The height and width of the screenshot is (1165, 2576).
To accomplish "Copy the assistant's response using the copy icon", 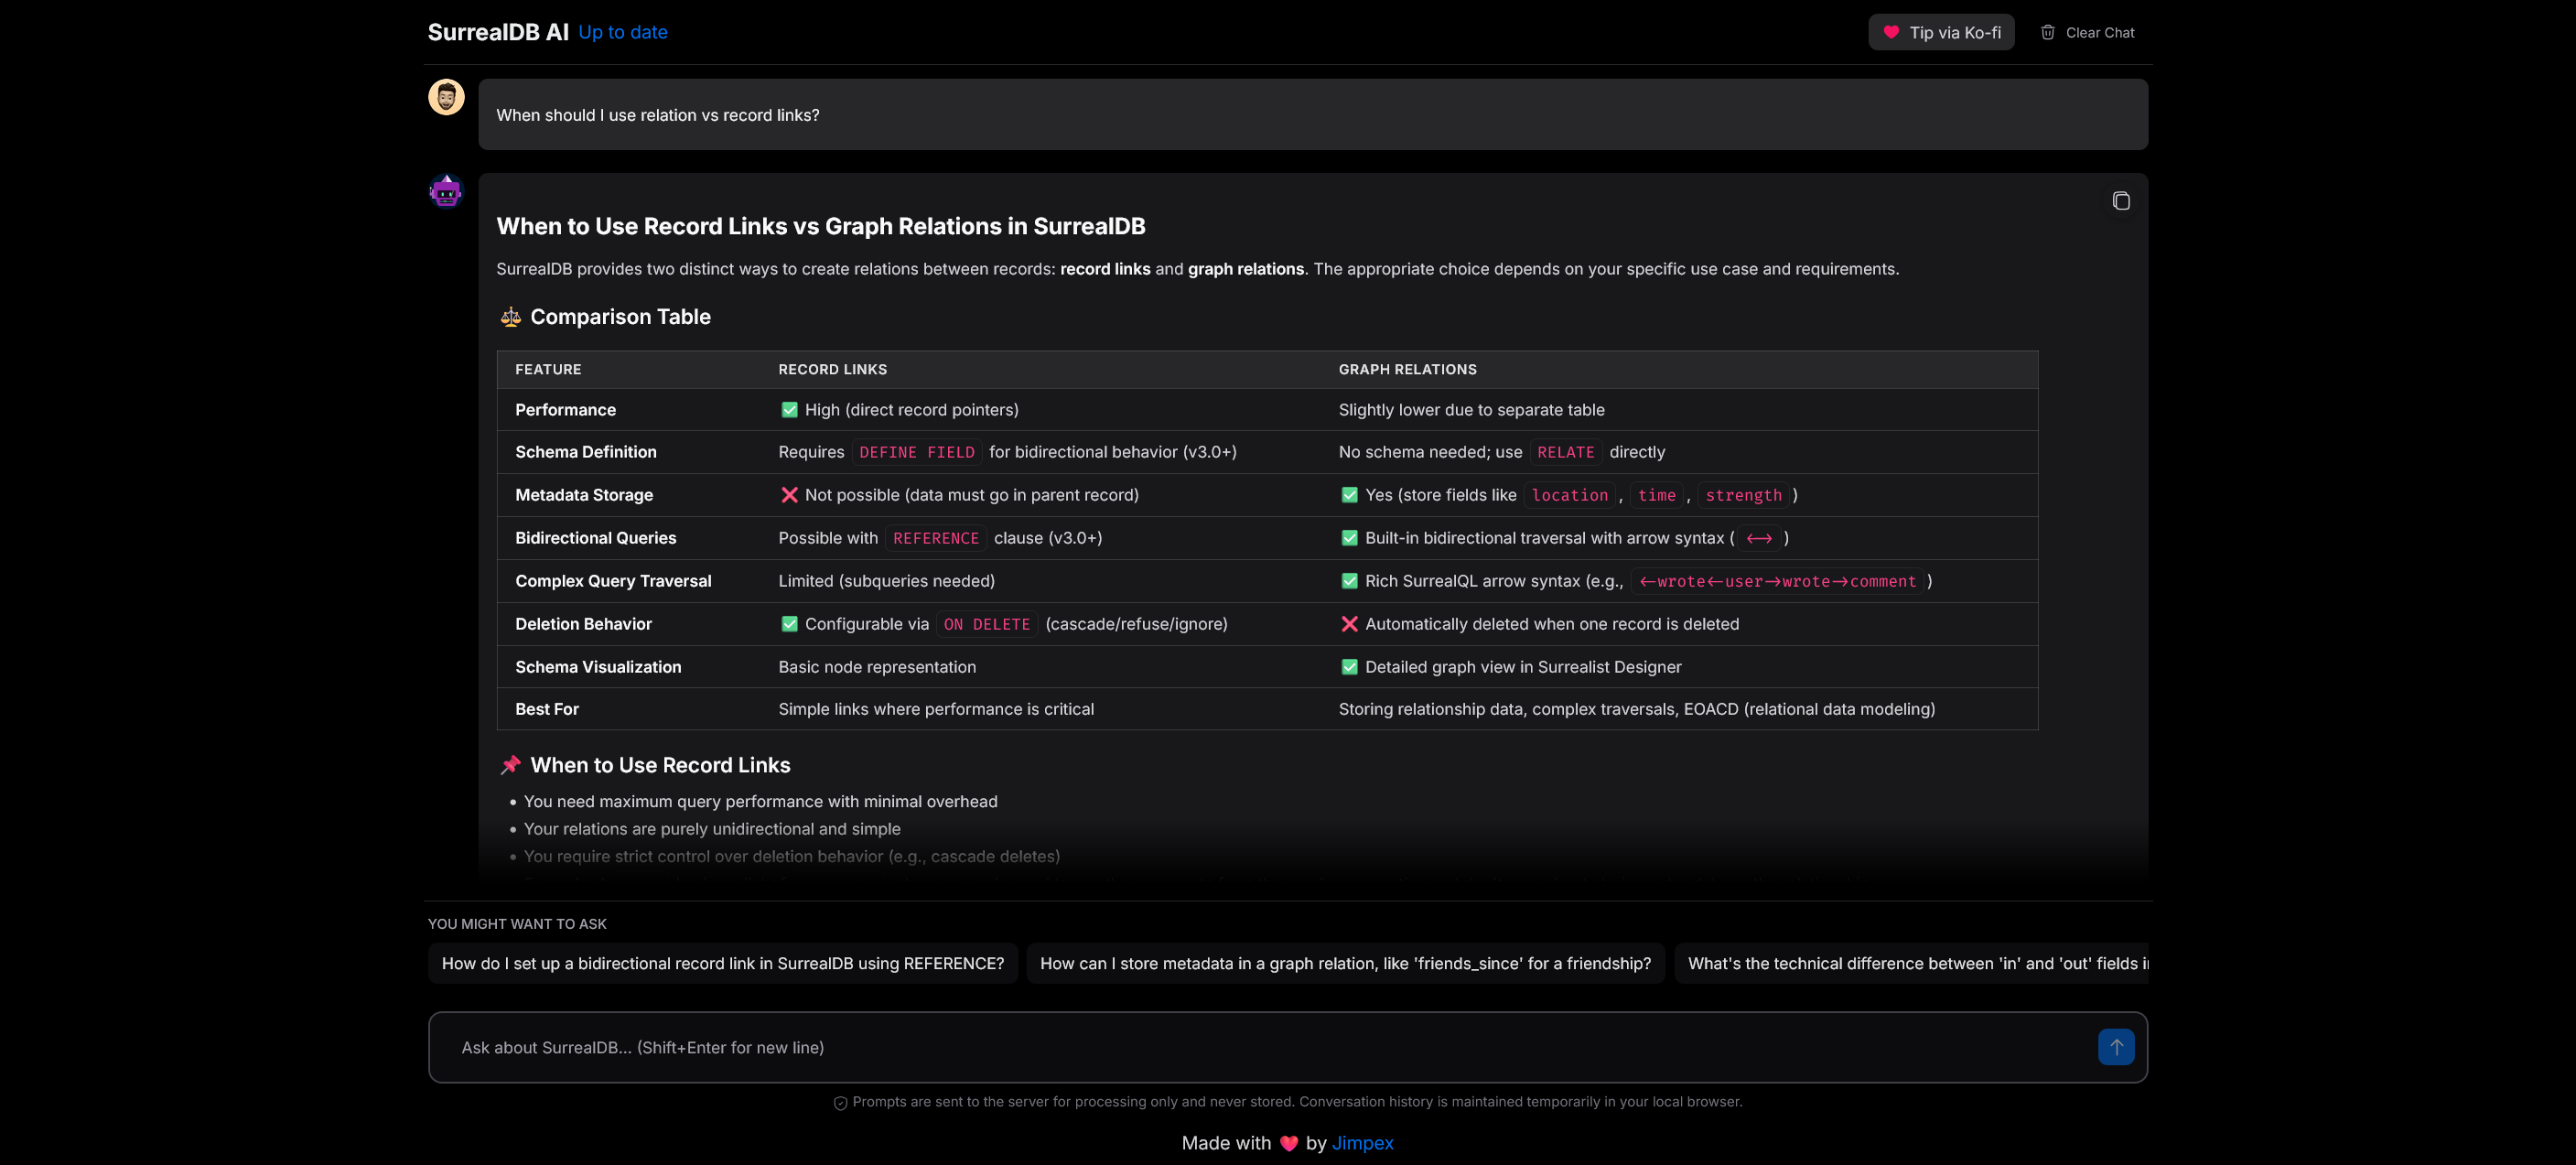I will [x=2122, y=201].
